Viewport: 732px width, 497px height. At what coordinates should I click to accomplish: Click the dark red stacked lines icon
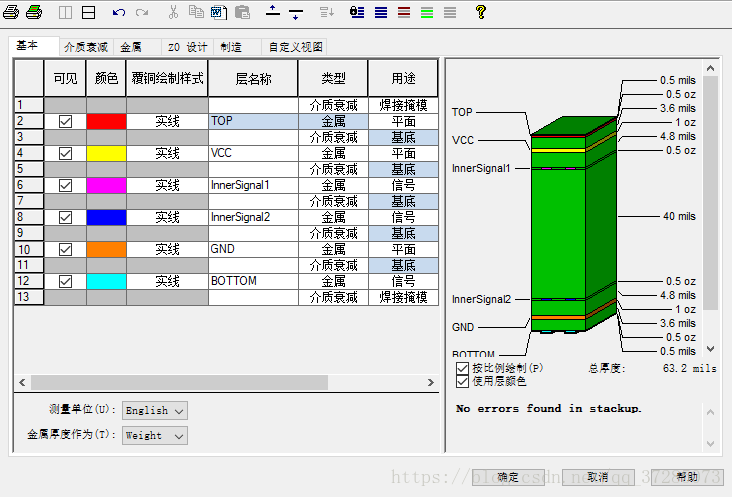404,12
